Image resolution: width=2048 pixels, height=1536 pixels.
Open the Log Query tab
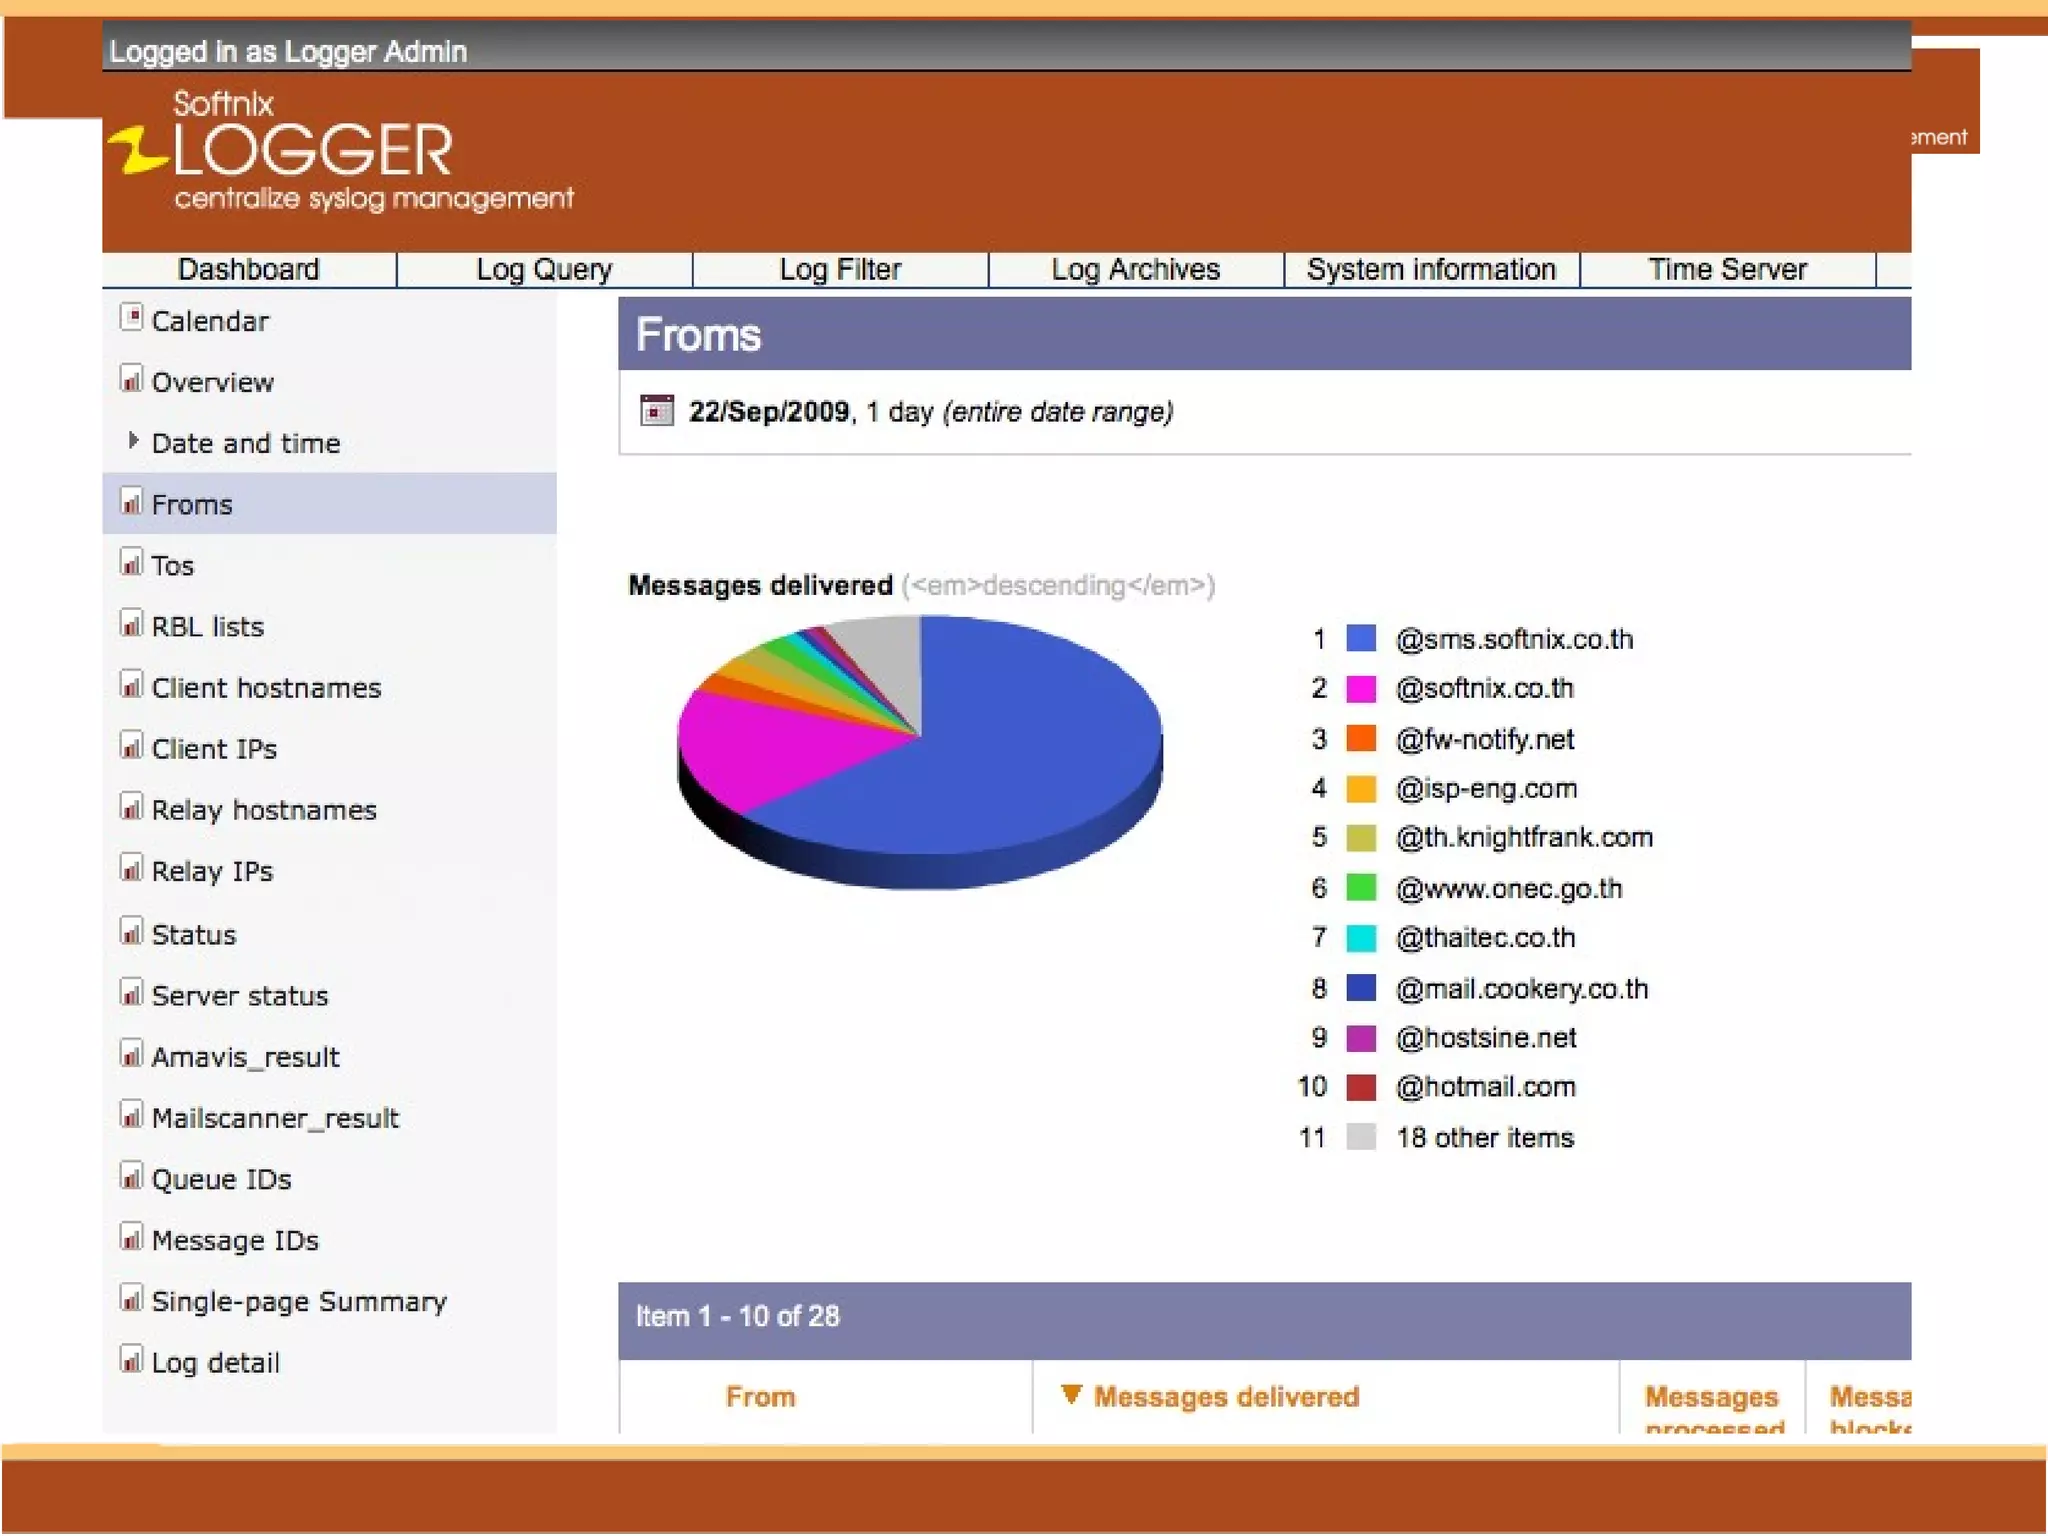(543, 270)
